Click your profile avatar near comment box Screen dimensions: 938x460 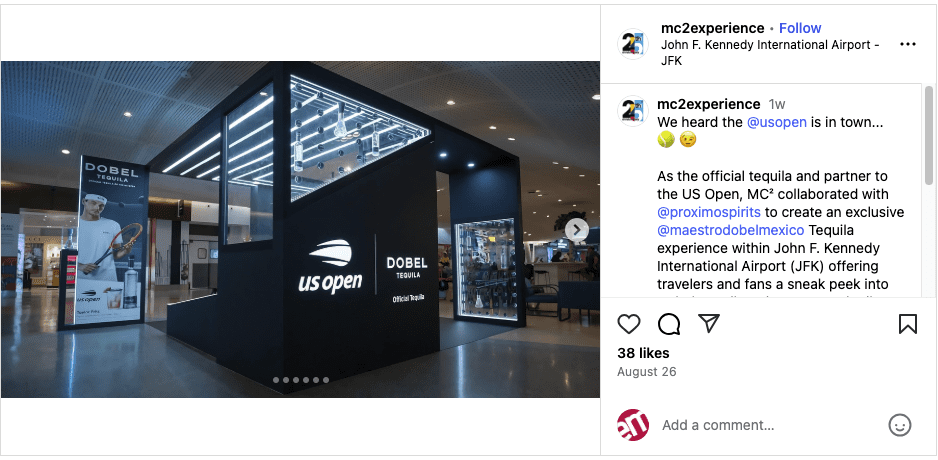coord(633,425)
